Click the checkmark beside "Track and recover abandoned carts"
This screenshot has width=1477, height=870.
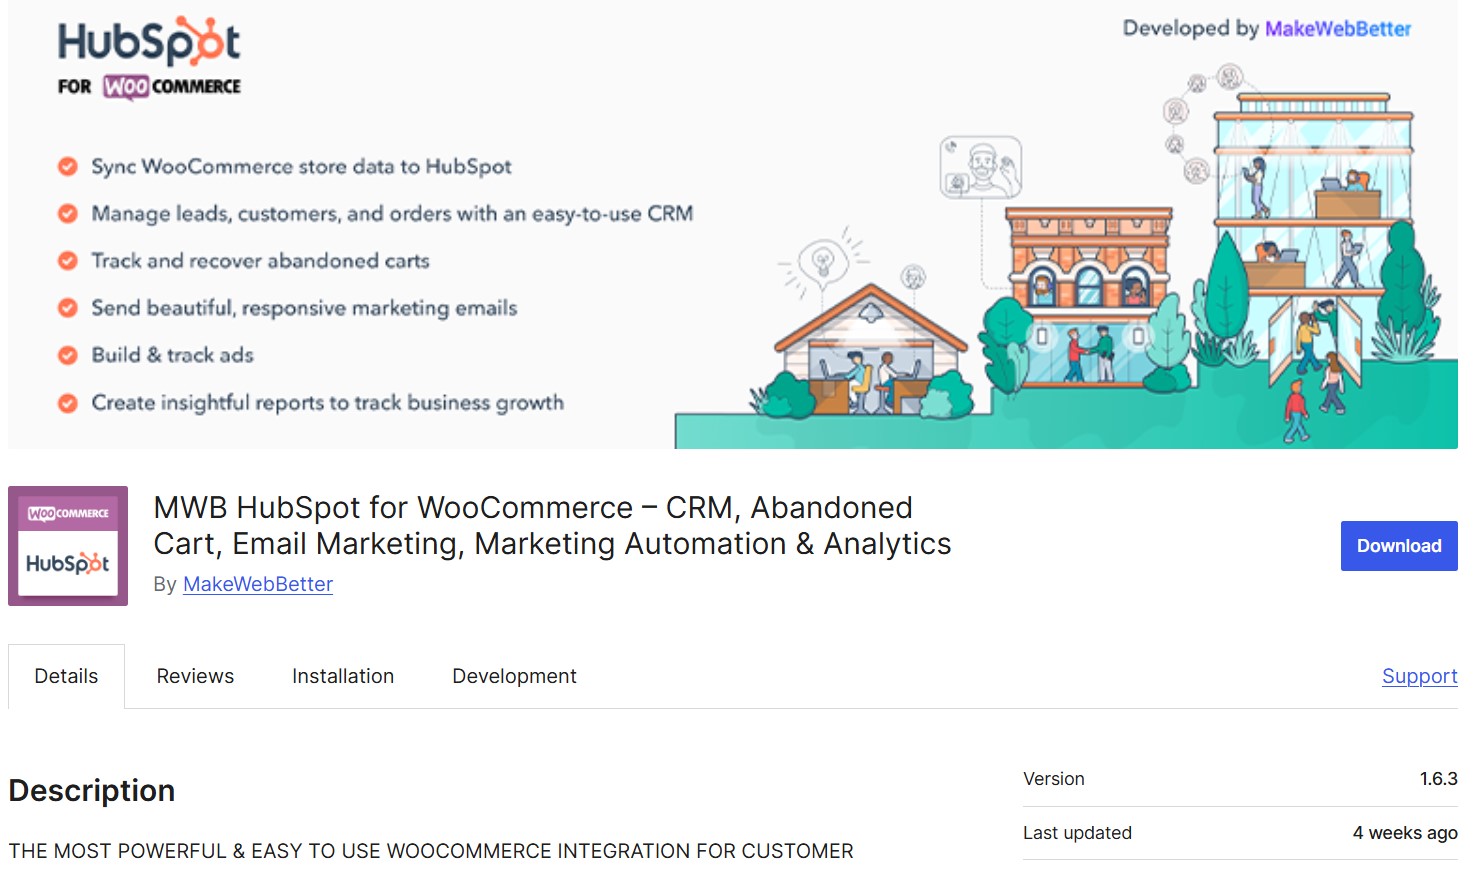(x=67, y=260)
